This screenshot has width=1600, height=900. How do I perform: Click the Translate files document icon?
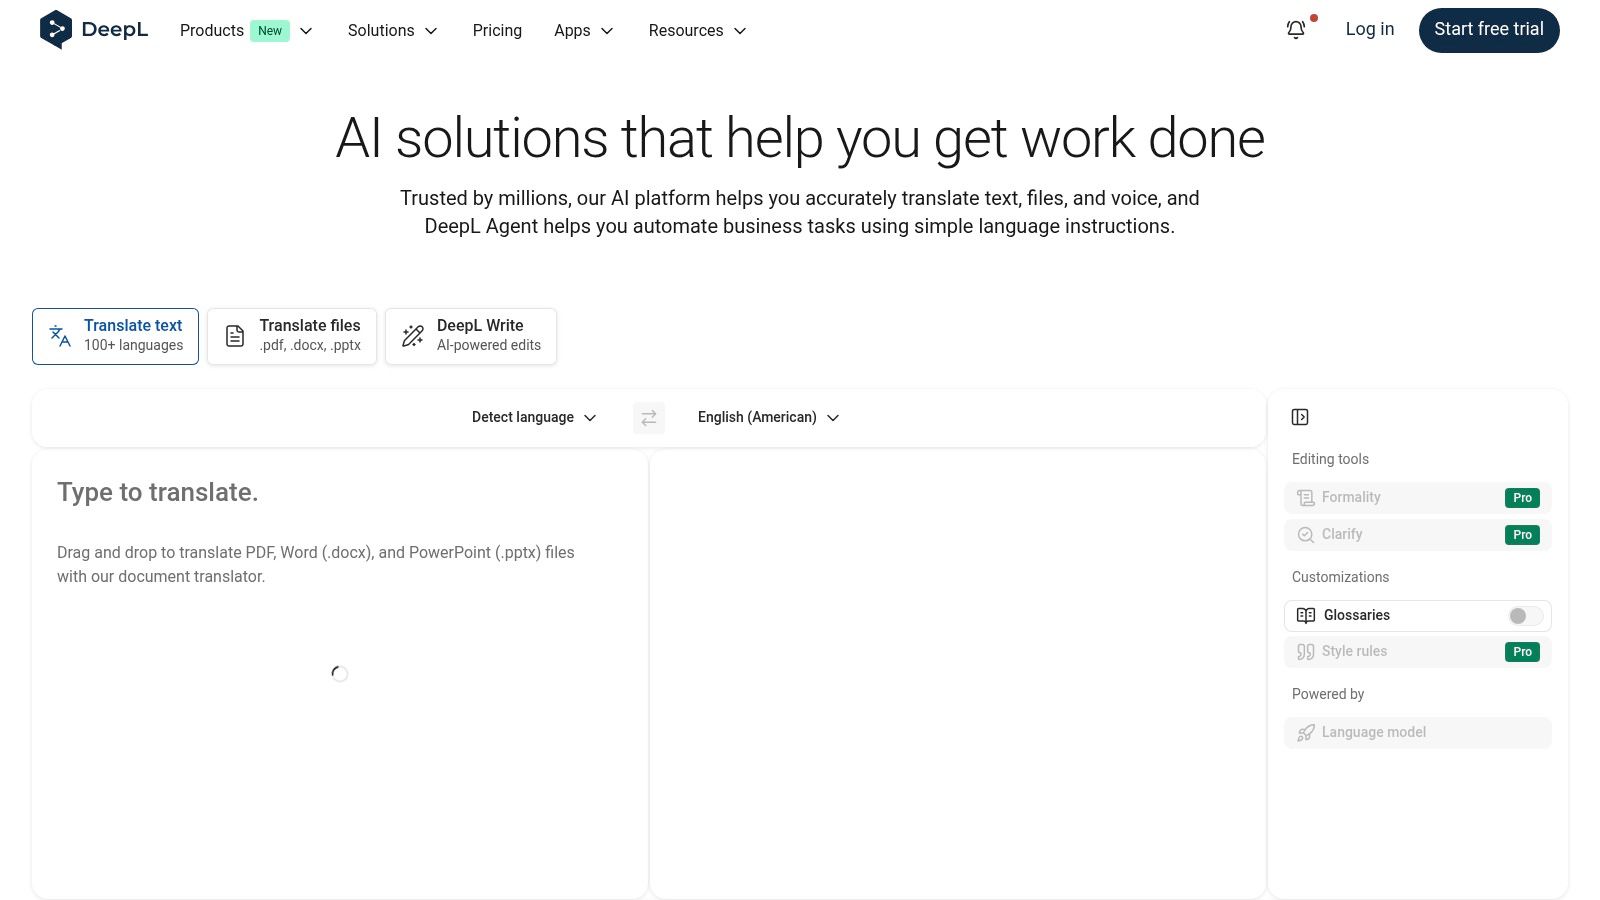[235, 336]
